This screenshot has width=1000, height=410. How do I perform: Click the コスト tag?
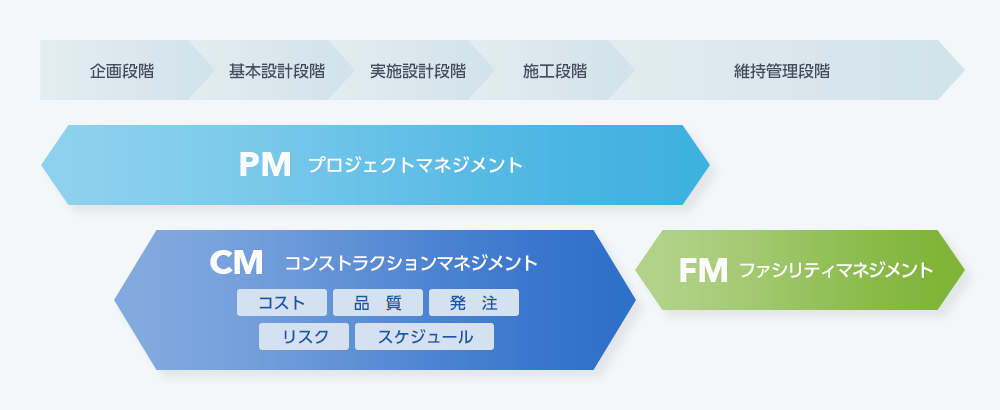click(282, 302)
